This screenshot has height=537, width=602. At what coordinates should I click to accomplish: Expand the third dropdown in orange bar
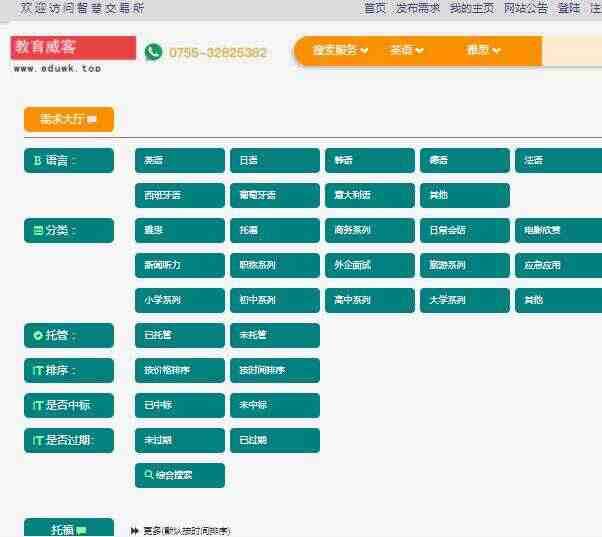pyautogui.click(x=483, y=50)
